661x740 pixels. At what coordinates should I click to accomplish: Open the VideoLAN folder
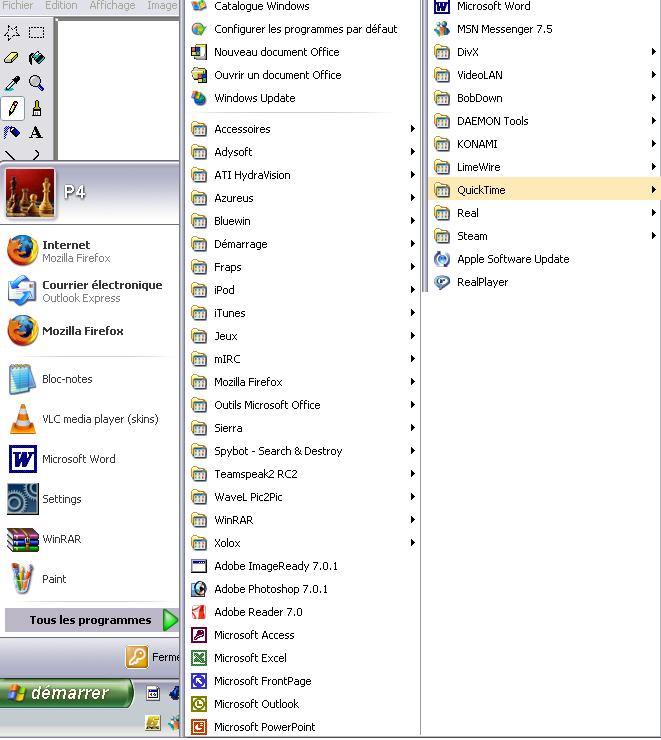(545, 75)
